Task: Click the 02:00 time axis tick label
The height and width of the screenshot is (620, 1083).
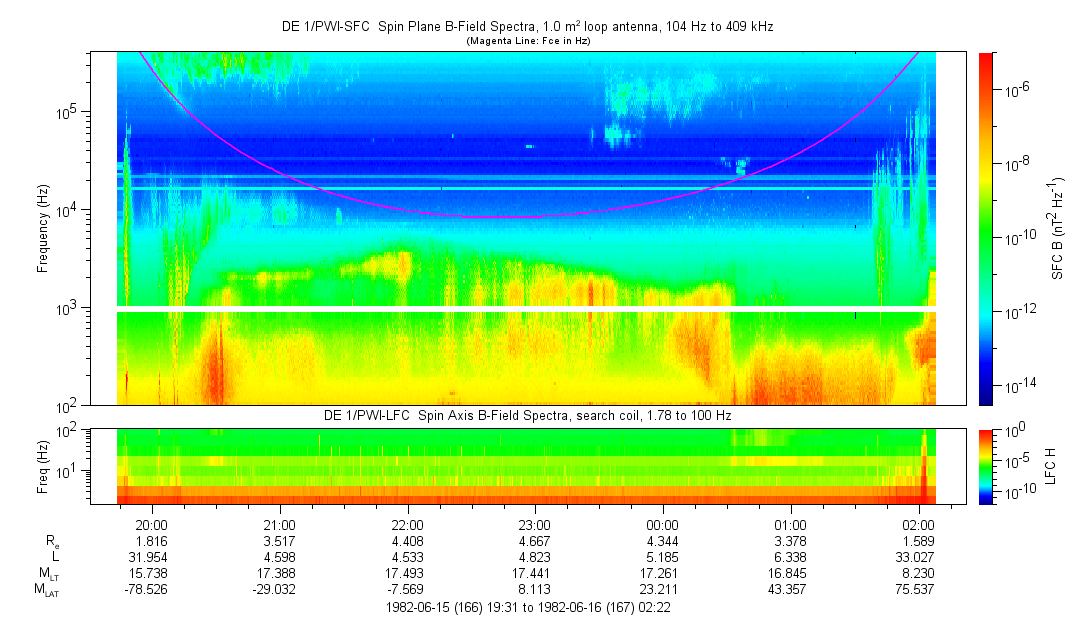Action: pyautogui.click(x=919, y=524)
